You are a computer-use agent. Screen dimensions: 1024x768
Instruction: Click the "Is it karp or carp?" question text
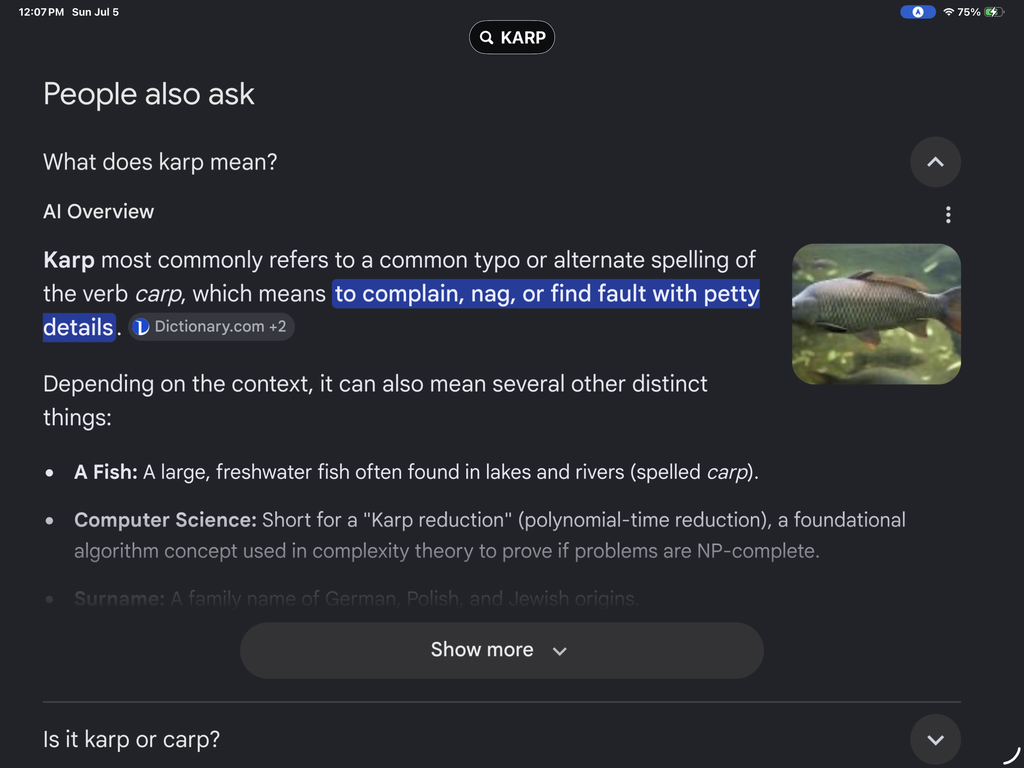(x=131, y=739)
